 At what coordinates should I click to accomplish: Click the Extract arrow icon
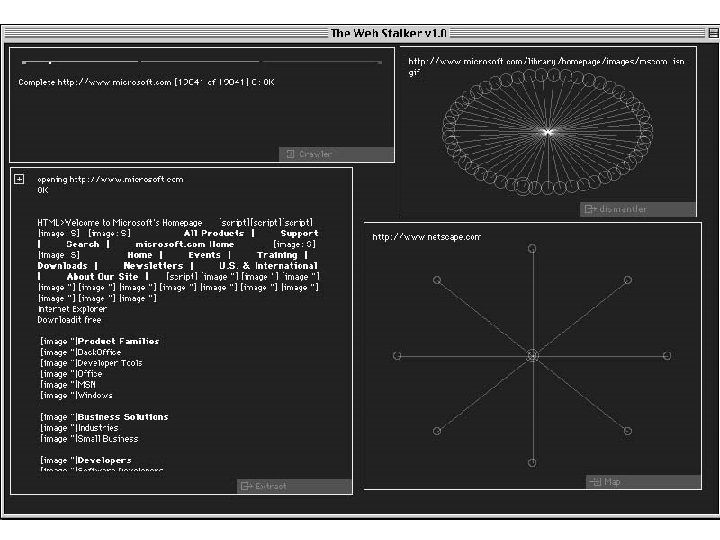coord(247,486)
